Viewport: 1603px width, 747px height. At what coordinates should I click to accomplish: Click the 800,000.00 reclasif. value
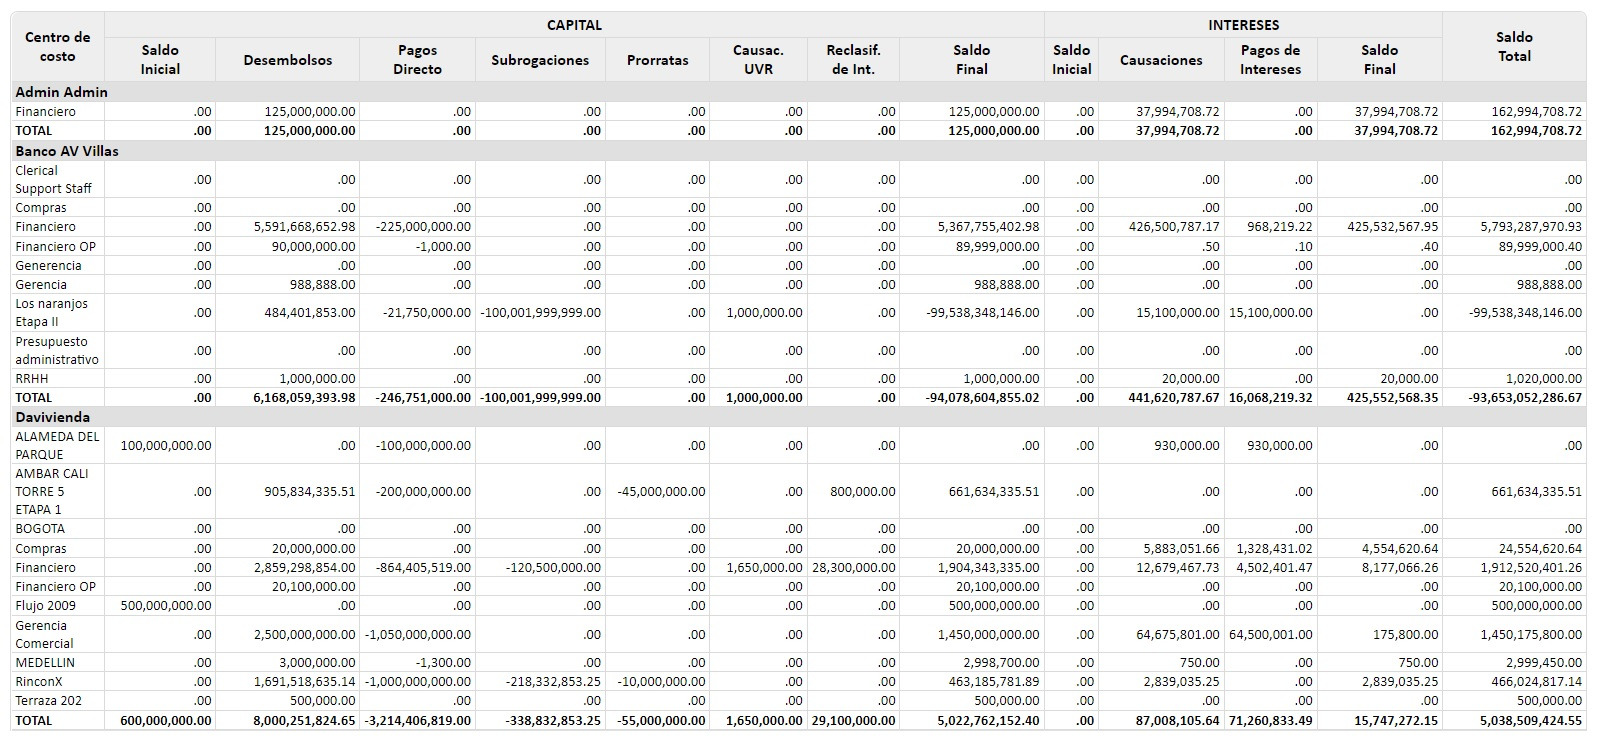[x=862, y=492]
